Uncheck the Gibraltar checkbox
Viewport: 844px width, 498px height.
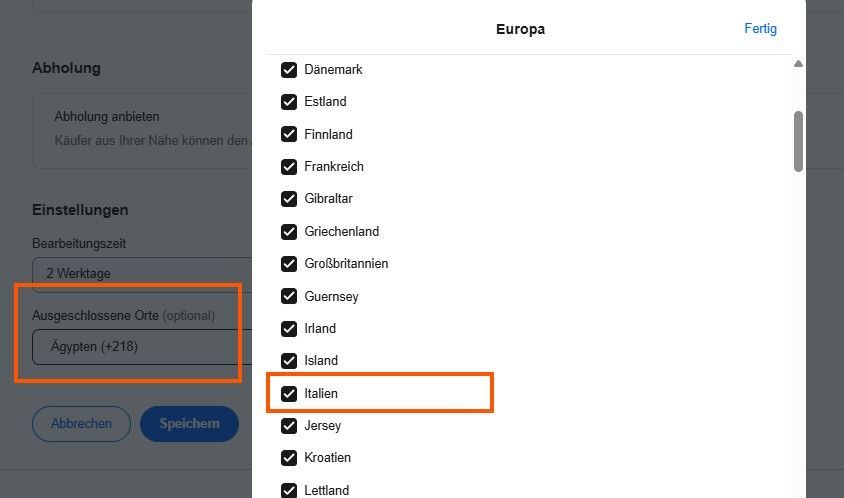(289, 199)
